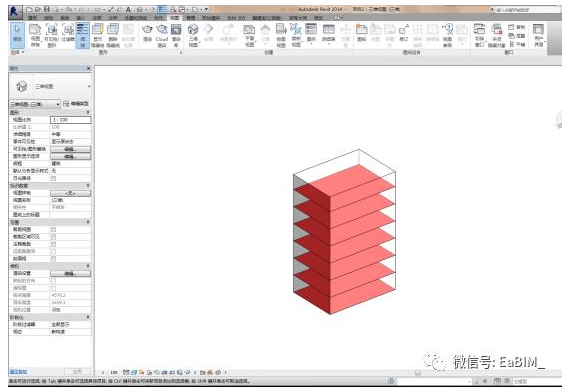
Task: Open the Switch Windows tool
Action: click(x=479, y=35)
